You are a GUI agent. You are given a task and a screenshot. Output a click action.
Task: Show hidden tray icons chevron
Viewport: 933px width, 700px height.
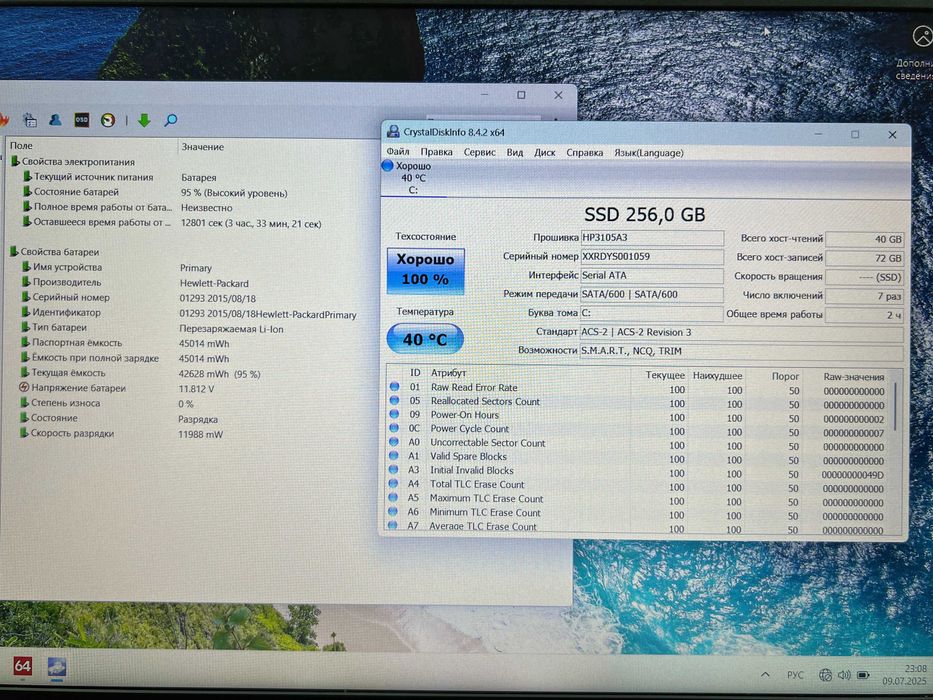[x=765, y=674]
